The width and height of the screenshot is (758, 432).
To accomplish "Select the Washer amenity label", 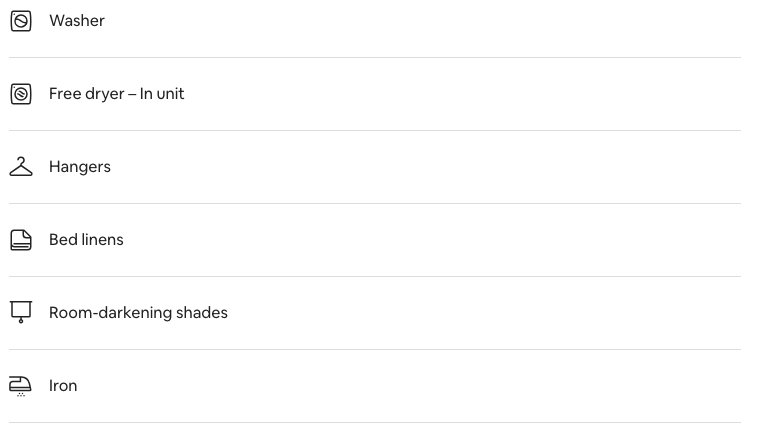I will [x=77, y=21].
